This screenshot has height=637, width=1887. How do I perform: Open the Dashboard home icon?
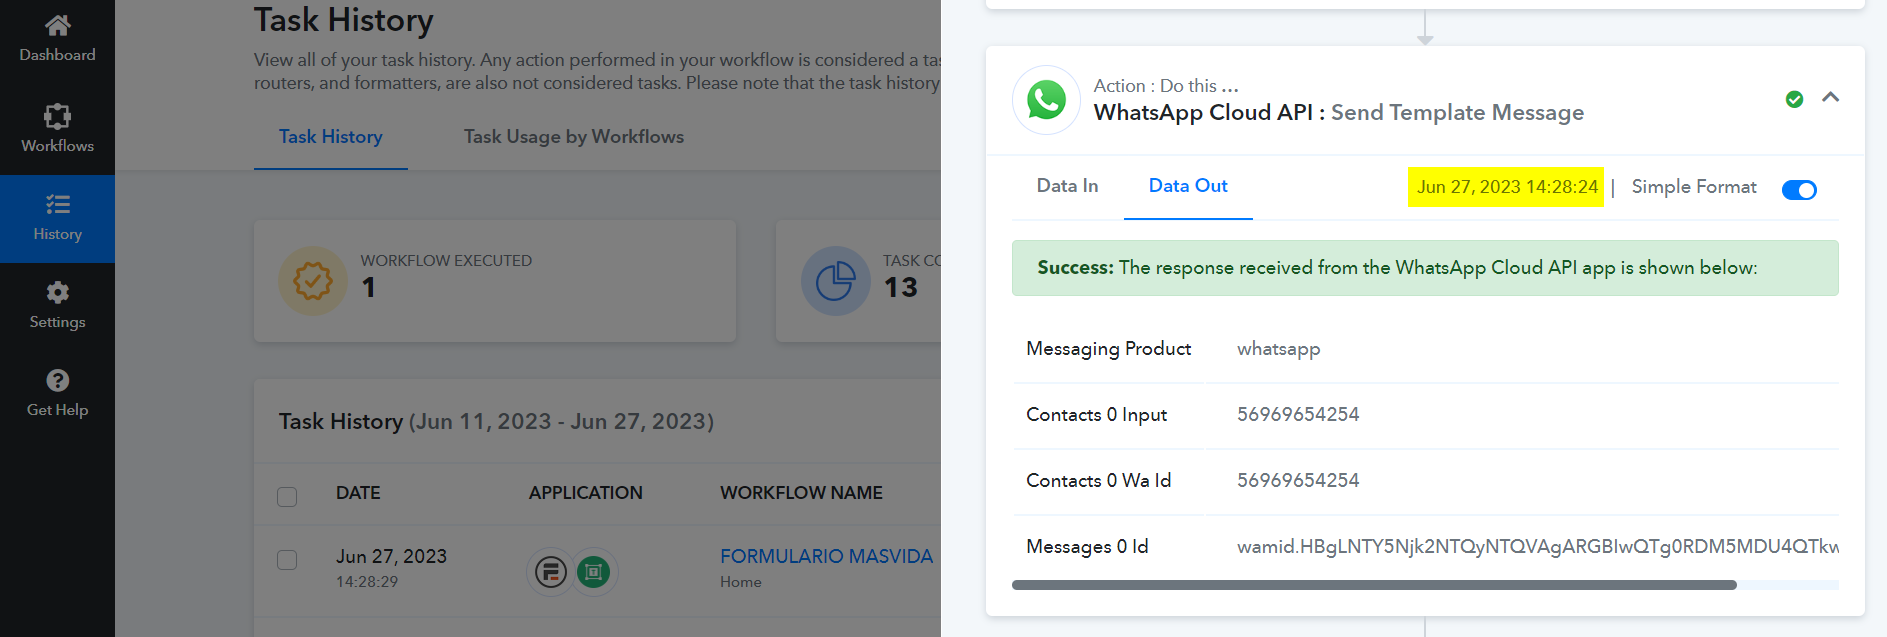[57, 25]
